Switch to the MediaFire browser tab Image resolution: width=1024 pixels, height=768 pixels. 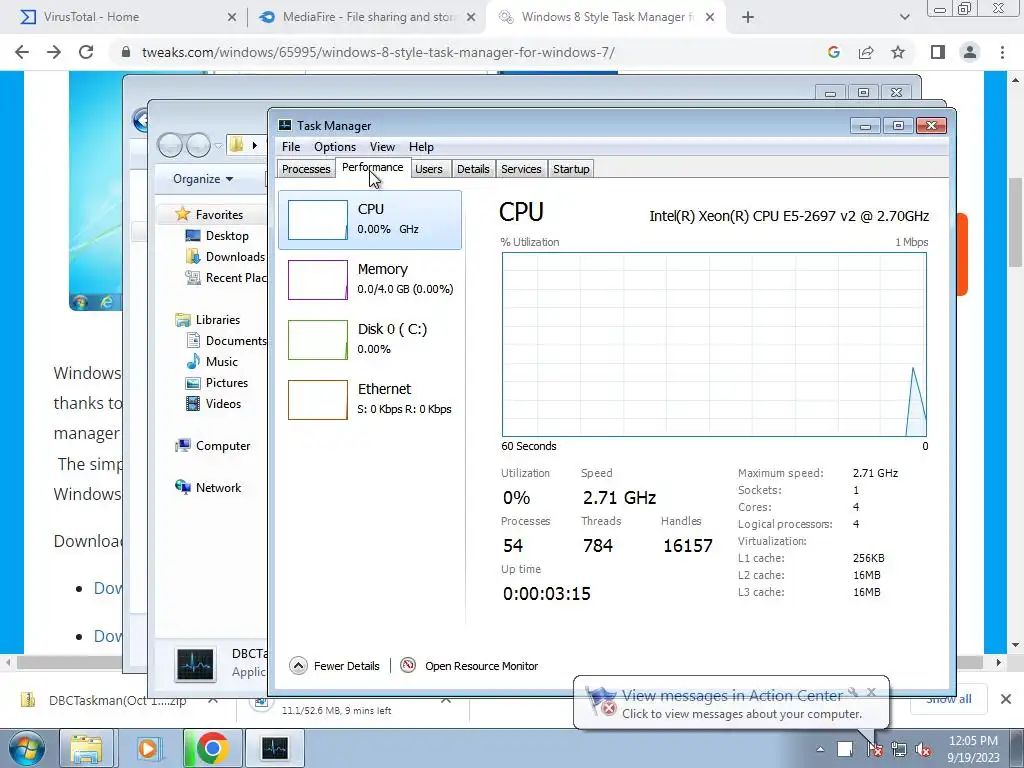pyautogui.click(x=368, y=17)
